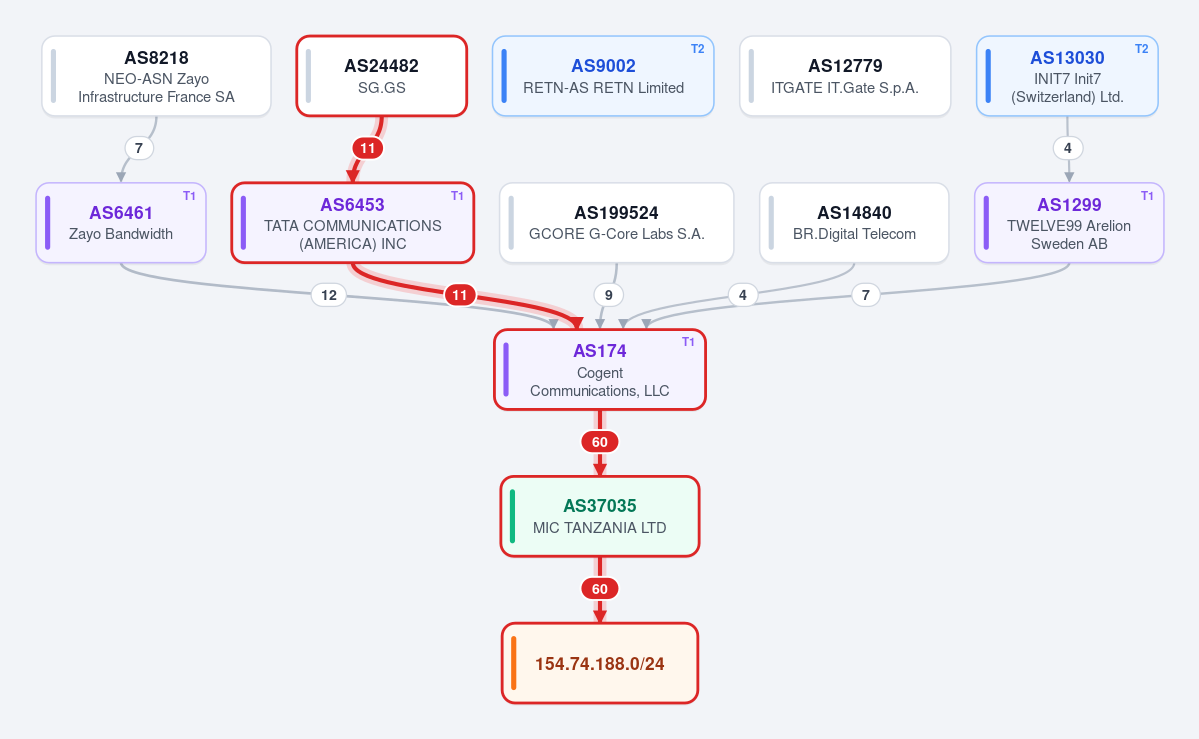Viewport: 1199px width, 739px height.
Task: Select the AS174 Cogent Communications node
Action: click(600, 370)
